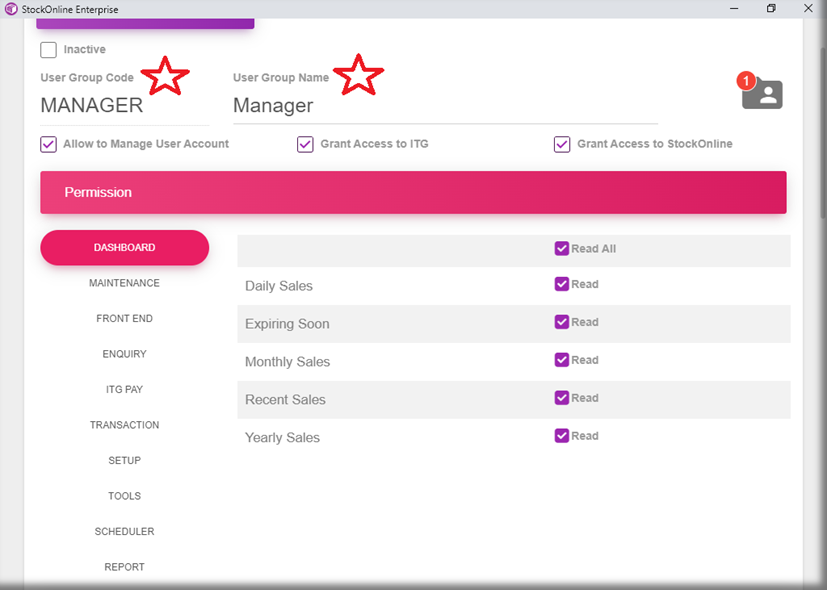Click the User Group Name field
Screen dimensions: 827x590
[440, 106]
